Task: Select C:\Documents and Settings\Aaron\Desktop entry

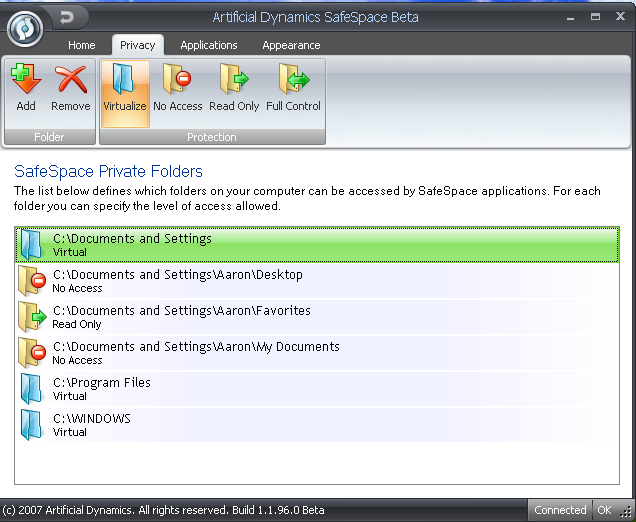Action: pos(317,281)
